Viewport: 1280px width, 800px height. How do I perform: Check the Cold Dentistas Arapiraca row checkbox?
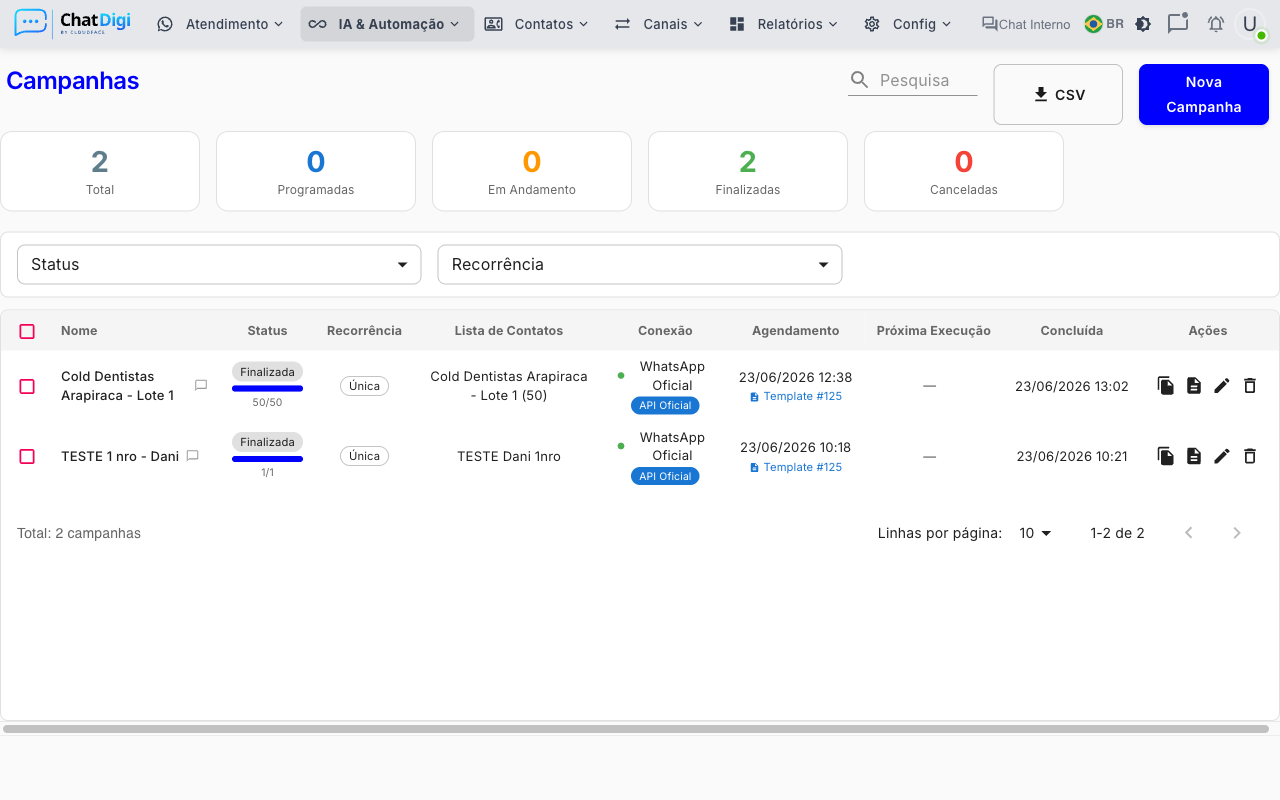27,386
